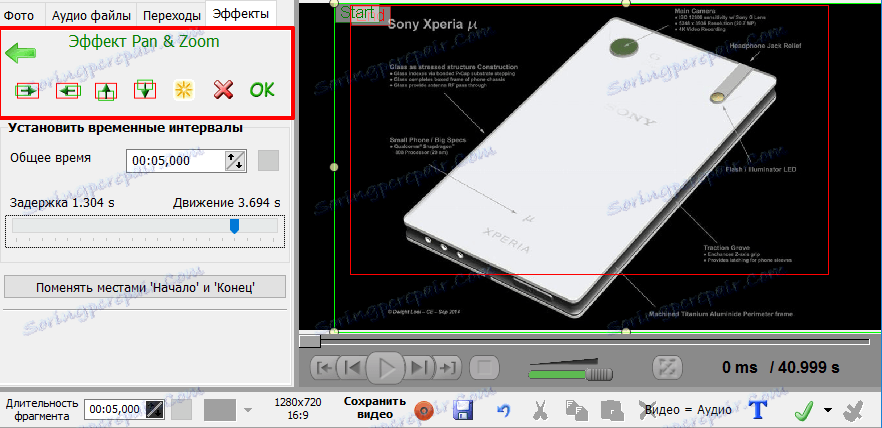Click gray square next to Общее время
Image resolution: width=882 pixels, height=428 pixels.
coord(268,161)
